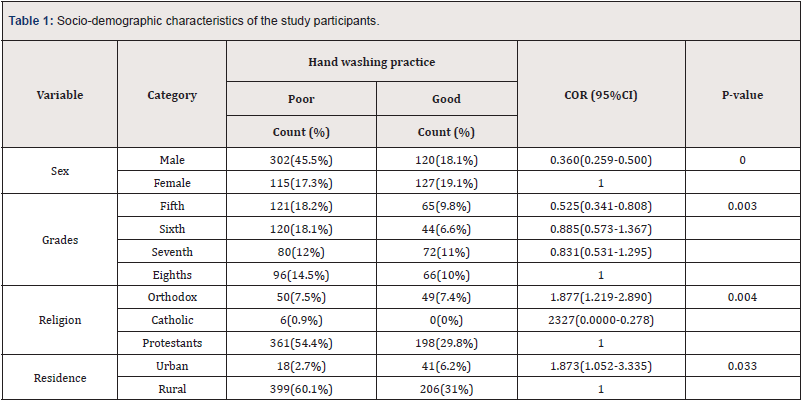
Task: Select the Female good count 127(19.1%)
Action: pos(446,183)
